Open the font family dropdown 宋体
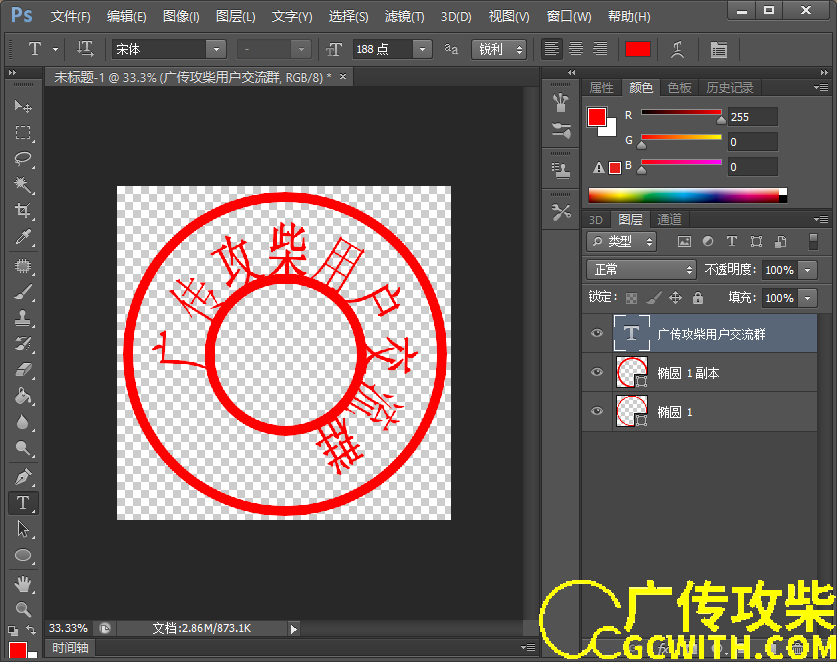 216,49
